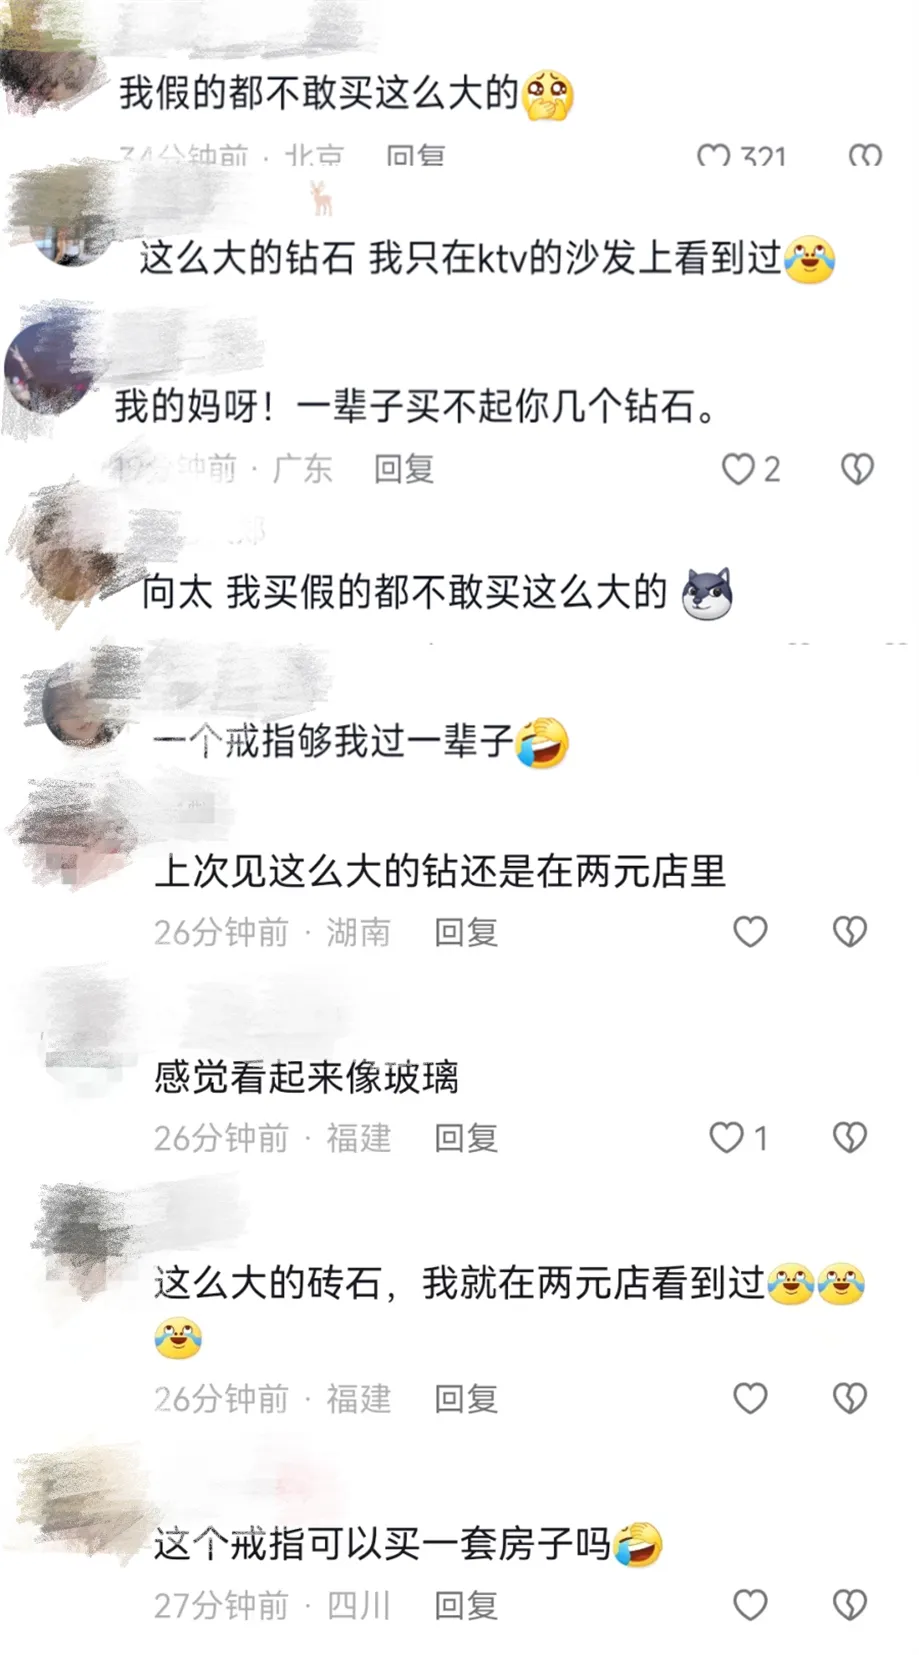
Task: Dislike the 感觉看起来像玻璃 comment
Action: (850, 1138)
